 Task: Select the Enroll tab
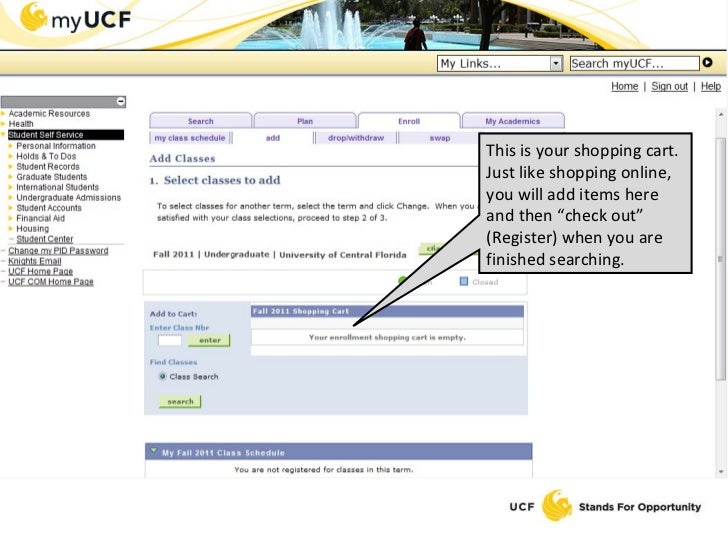point(409,121)
